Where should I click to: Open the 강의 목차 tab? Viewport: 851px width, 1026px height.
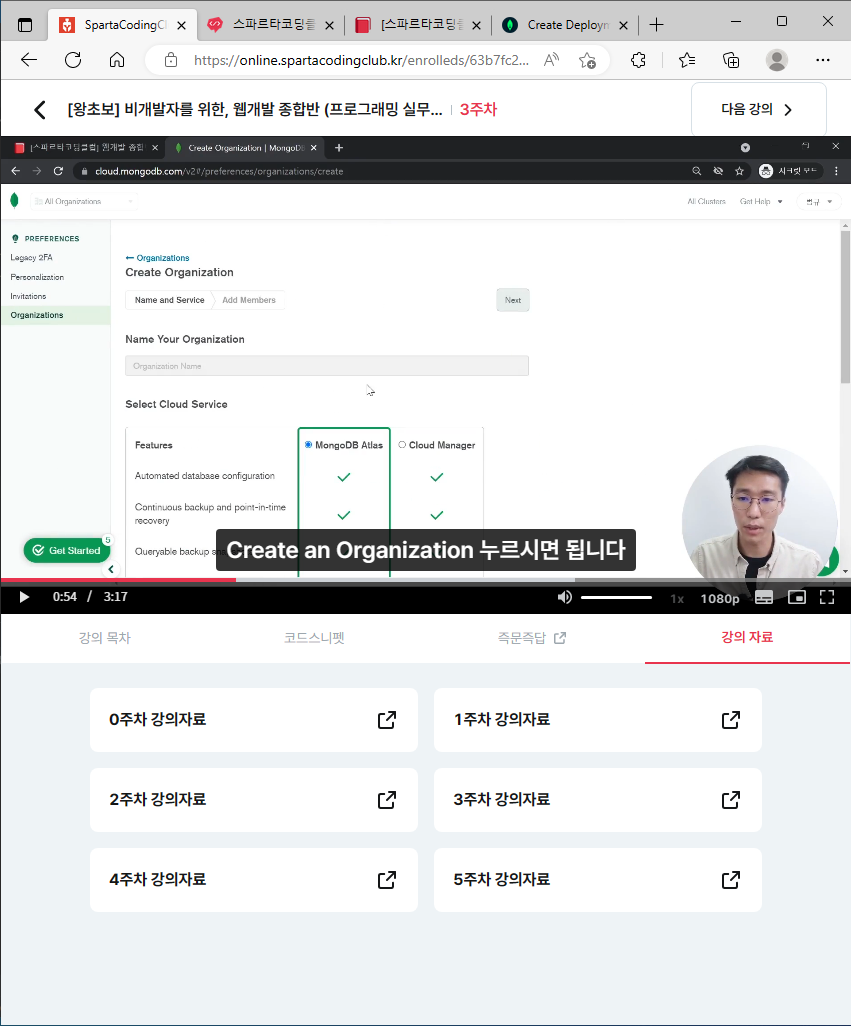pos(105,637)
